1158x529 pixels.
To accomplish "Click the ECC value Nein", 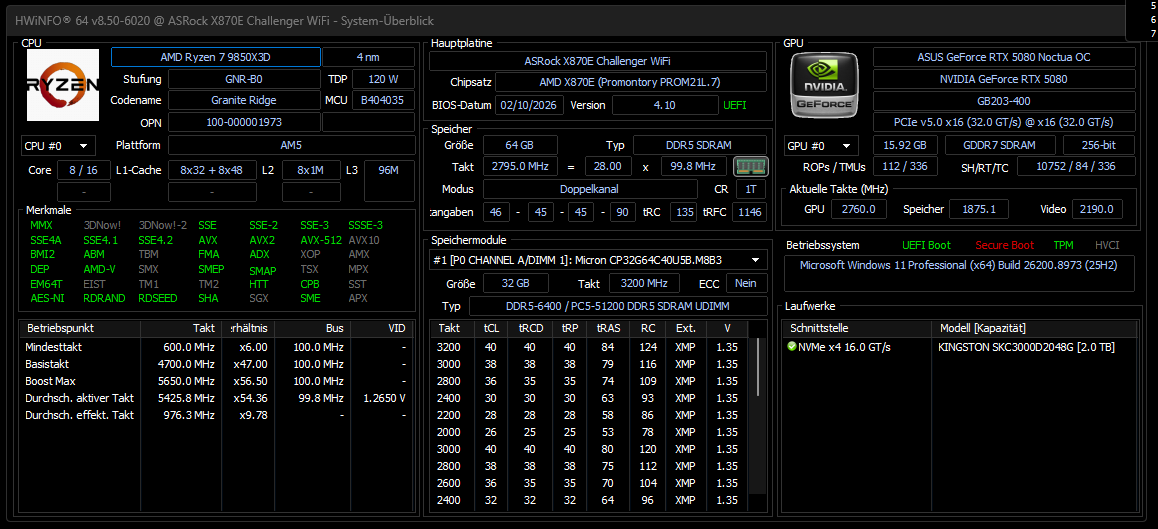I will (x=747, y=283).
